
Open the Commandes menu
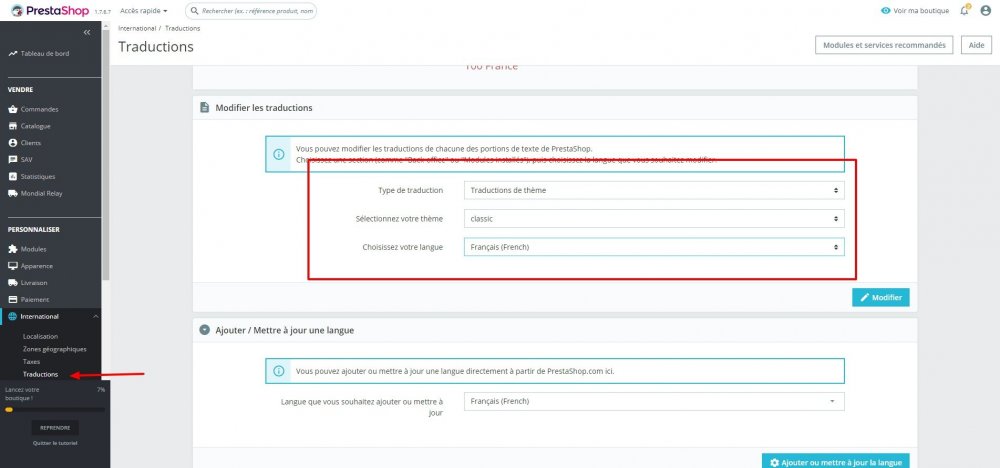[x=40, y=110]
